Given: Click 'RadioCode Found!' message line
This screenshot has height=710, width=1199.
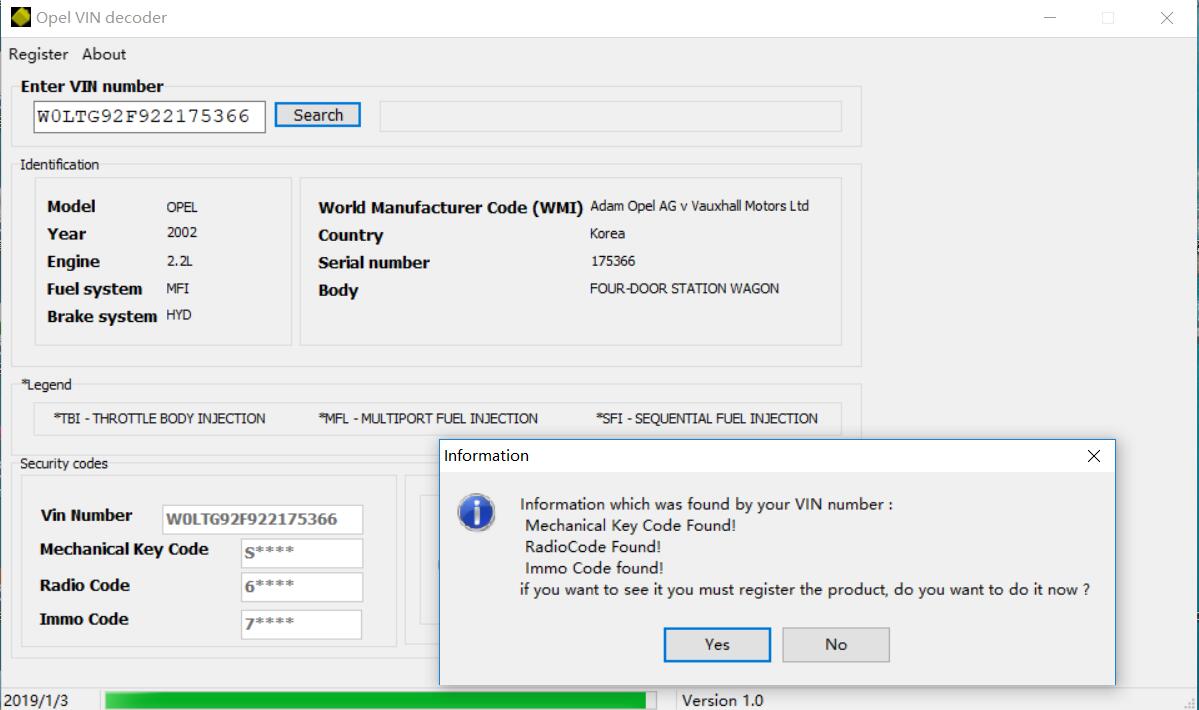Looking at the screenshot, I should click(593, 546).
